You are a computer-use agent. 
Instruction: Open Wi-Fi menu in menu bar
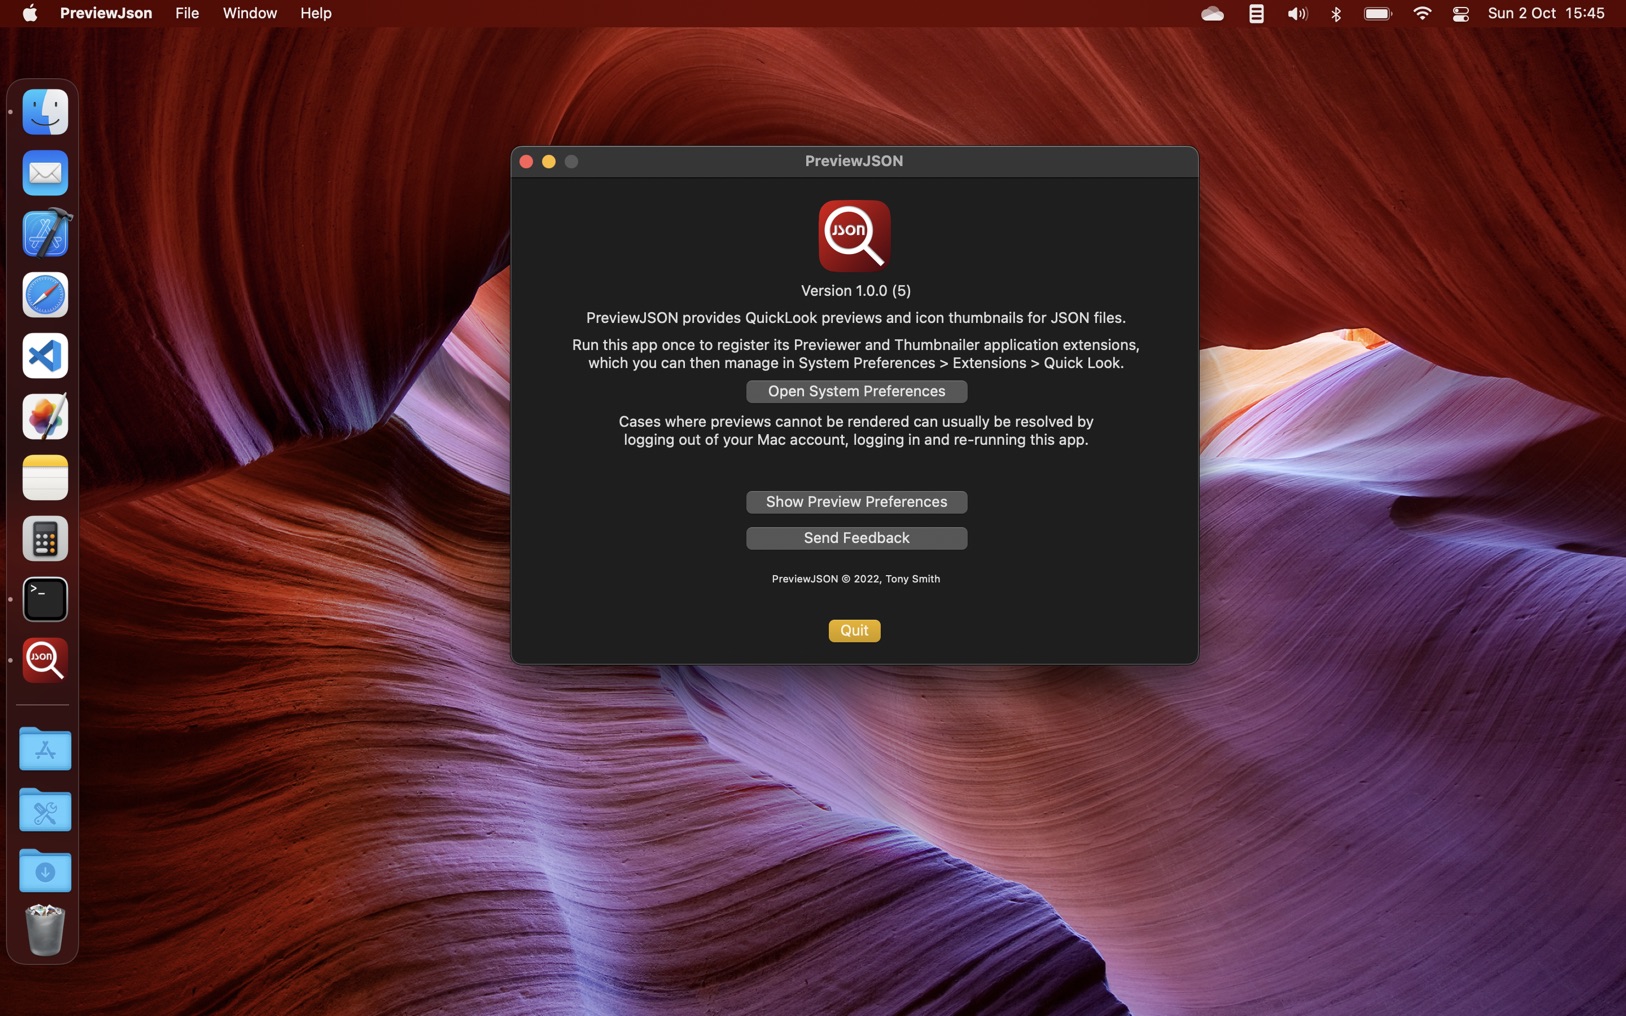tap(1421, 13)
